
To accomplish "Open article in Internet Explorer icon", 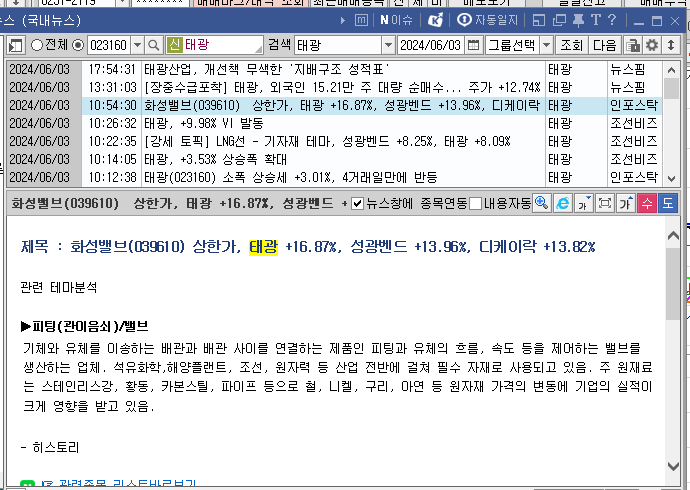I will click(563, 203).
